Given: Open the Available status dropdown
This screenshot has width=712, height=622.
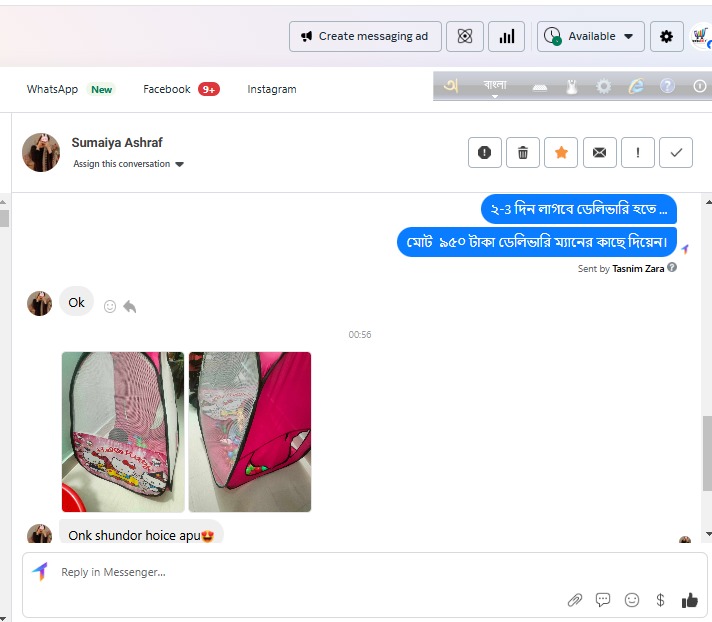Looking at the screenshot, I should click(591, 36).
